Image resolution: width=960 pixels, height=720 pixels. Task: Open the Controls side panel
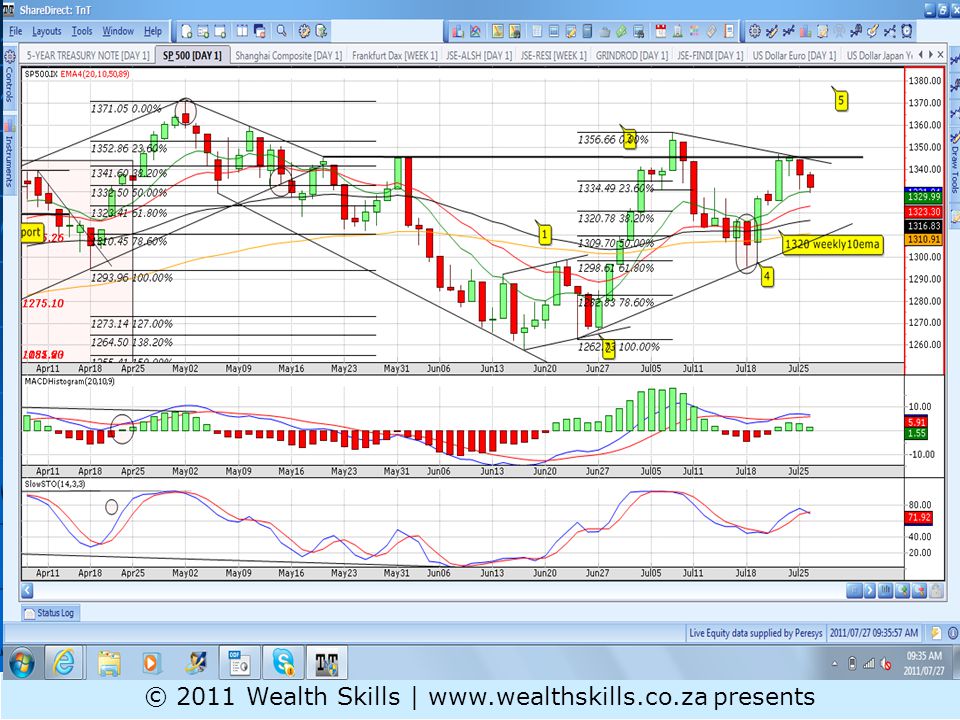tap(9, 77)
